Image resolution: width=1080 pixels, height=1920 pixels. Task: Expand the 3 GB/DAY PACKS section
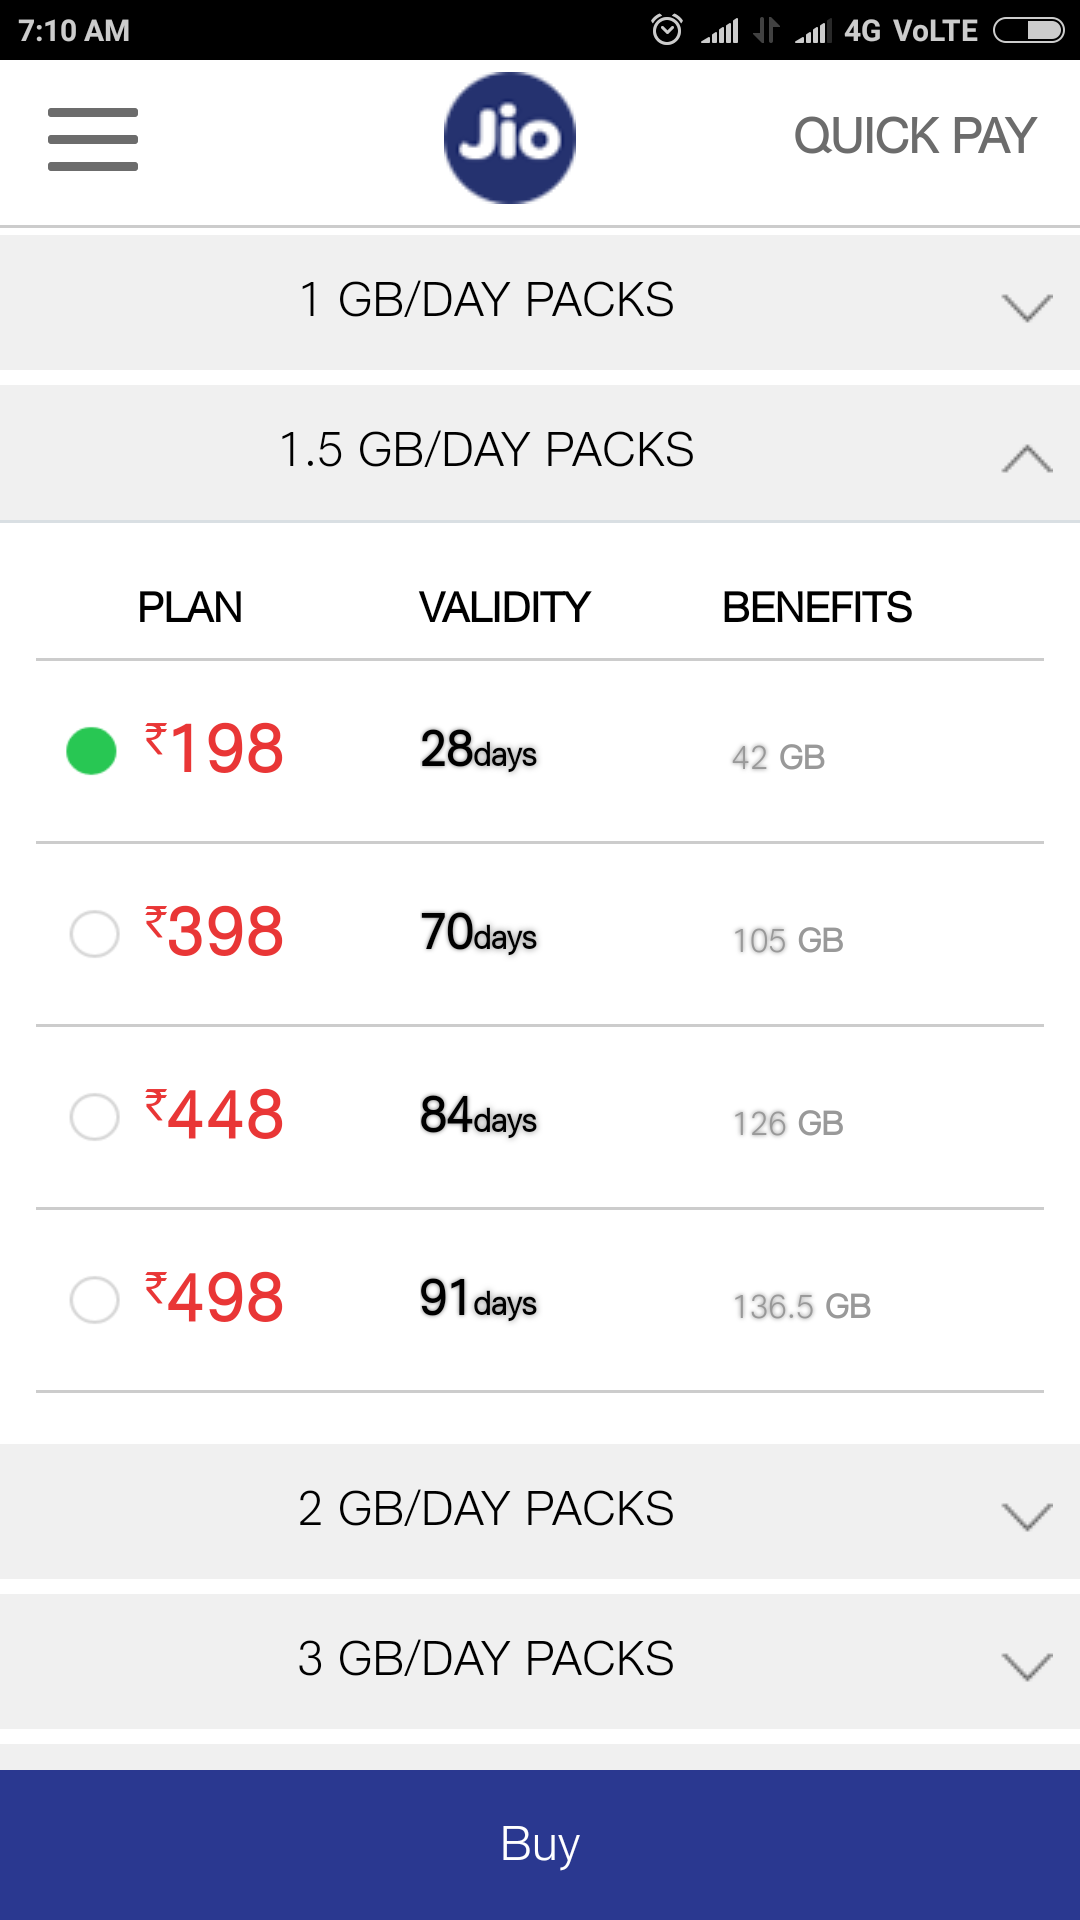pos(540,1660)
